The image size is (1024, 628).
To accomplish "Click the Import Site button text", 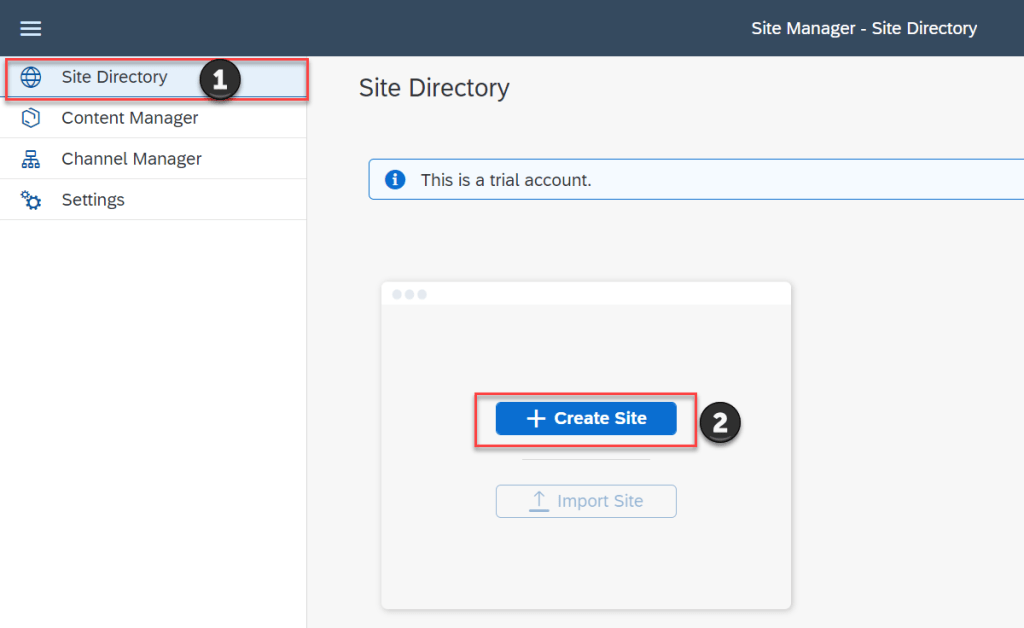I will (x=600, y=501).
